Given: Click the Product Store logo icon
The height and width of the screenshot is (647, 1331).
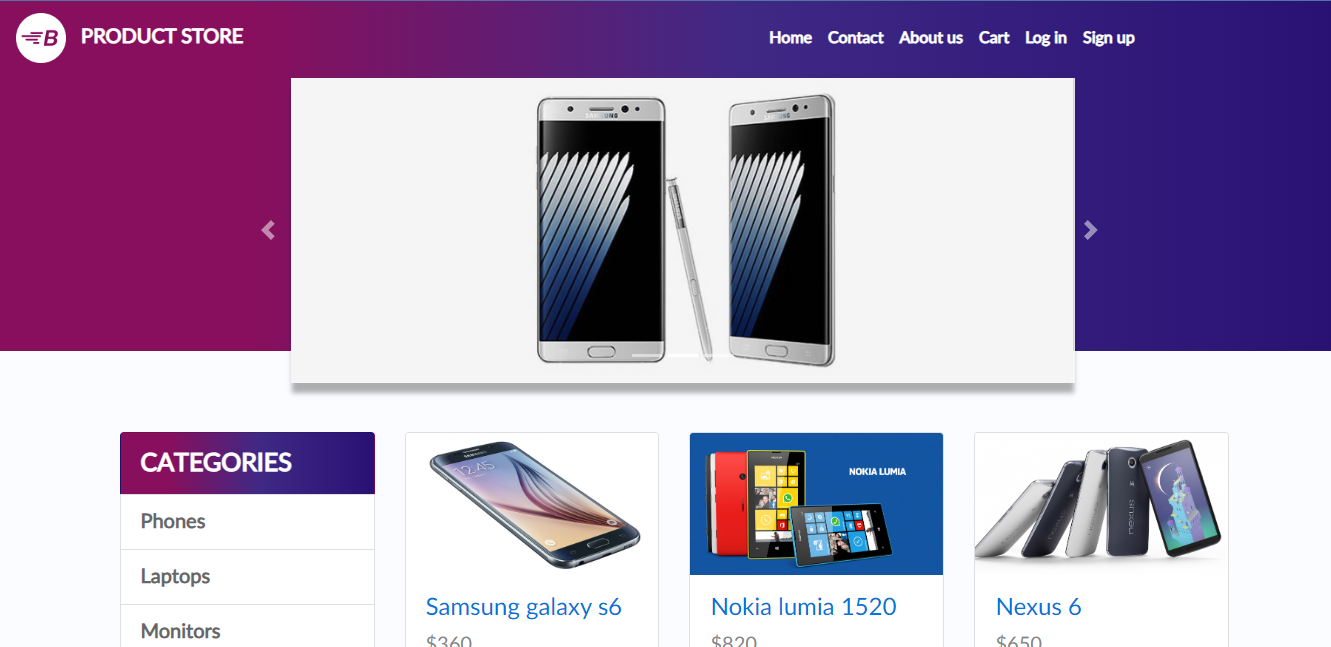Looking at the screenshot, I should click(x=41, y=38).
